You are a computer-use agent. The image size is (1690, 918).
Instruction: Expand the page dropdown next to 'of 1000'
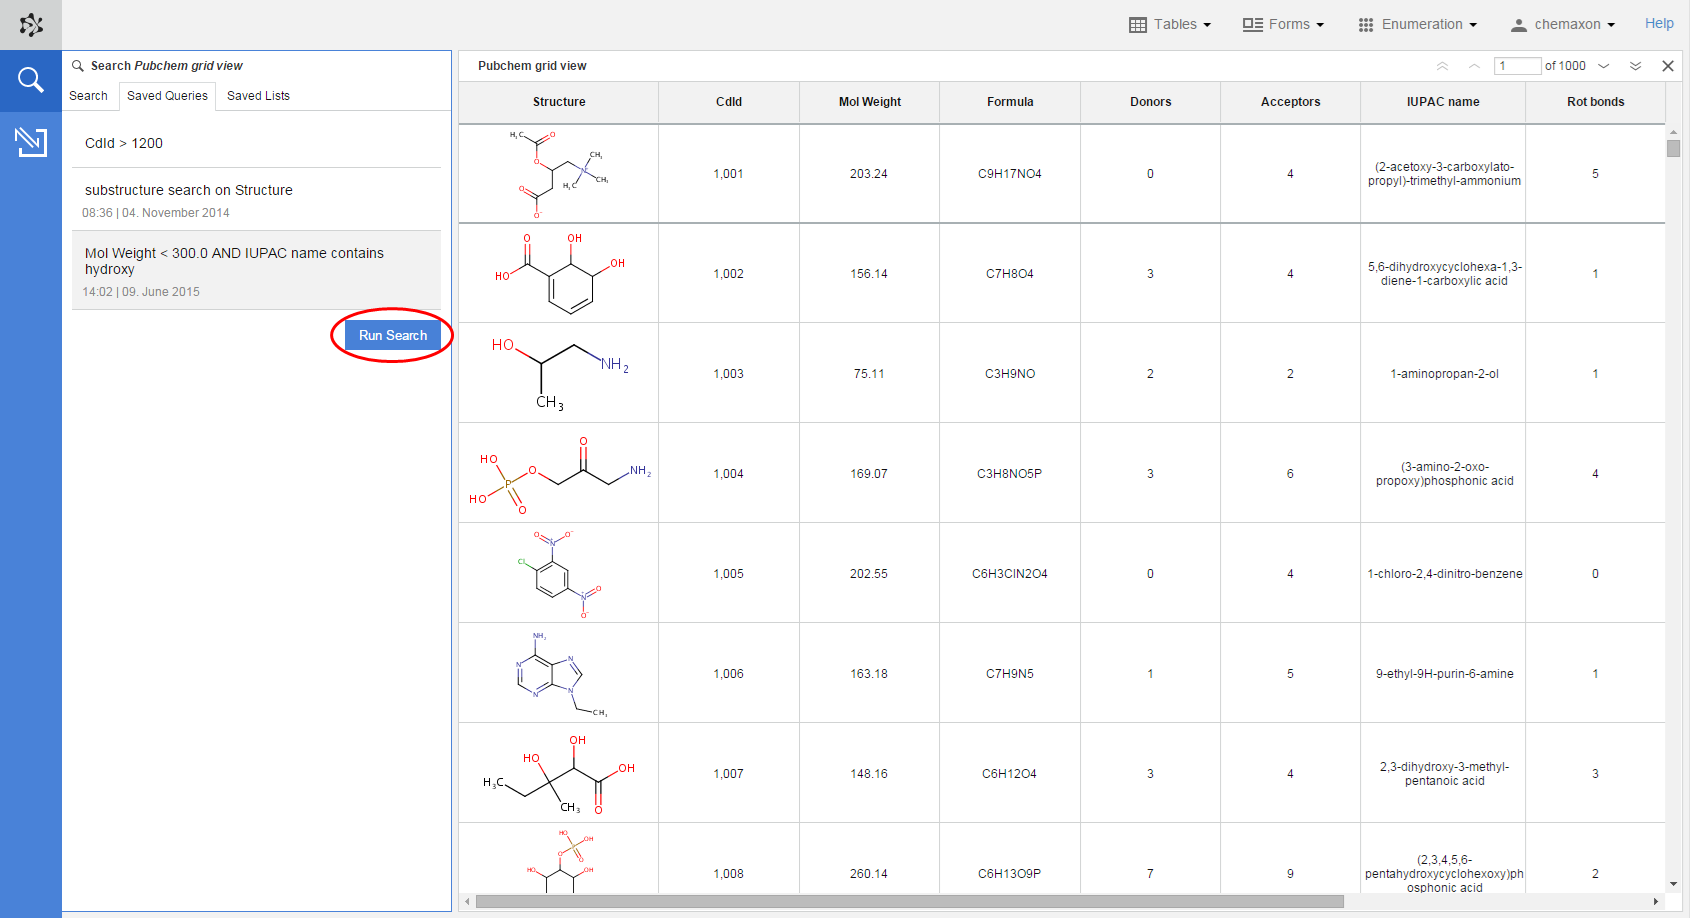[1604, 65]
